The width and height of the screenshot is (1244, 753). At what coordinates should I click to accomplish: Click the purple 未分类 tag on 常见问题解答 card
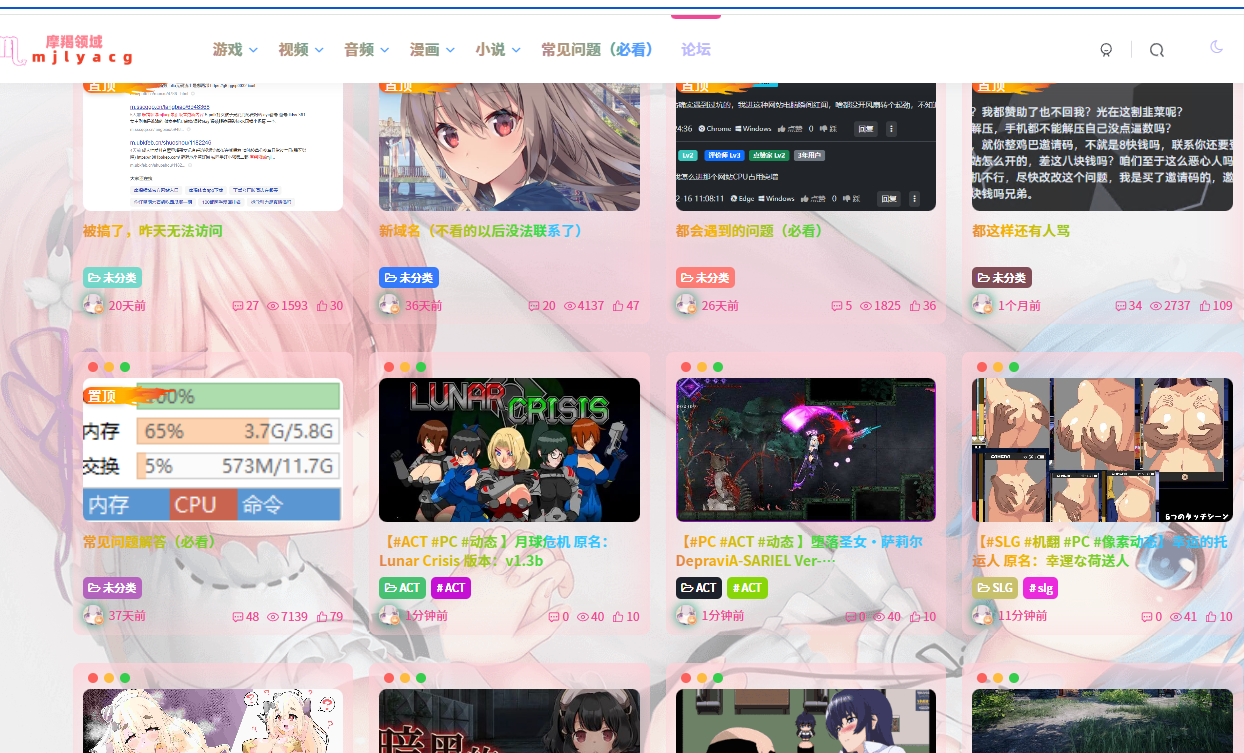click(x=112, y=588)
